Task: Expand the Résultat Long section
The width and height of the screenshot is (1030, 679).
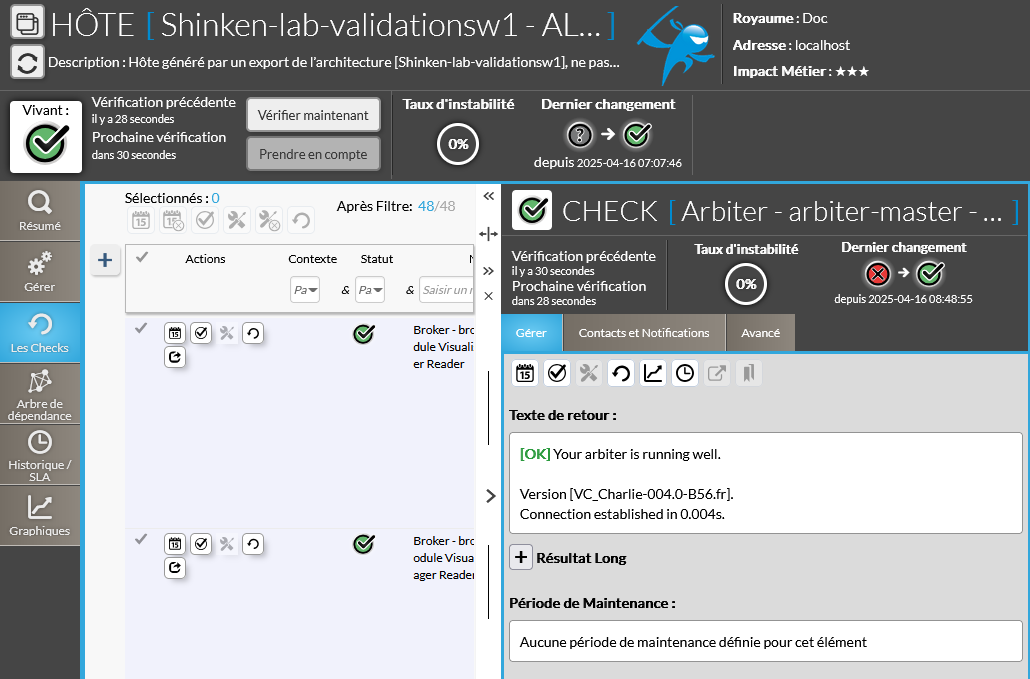Action: pos(521,557)
